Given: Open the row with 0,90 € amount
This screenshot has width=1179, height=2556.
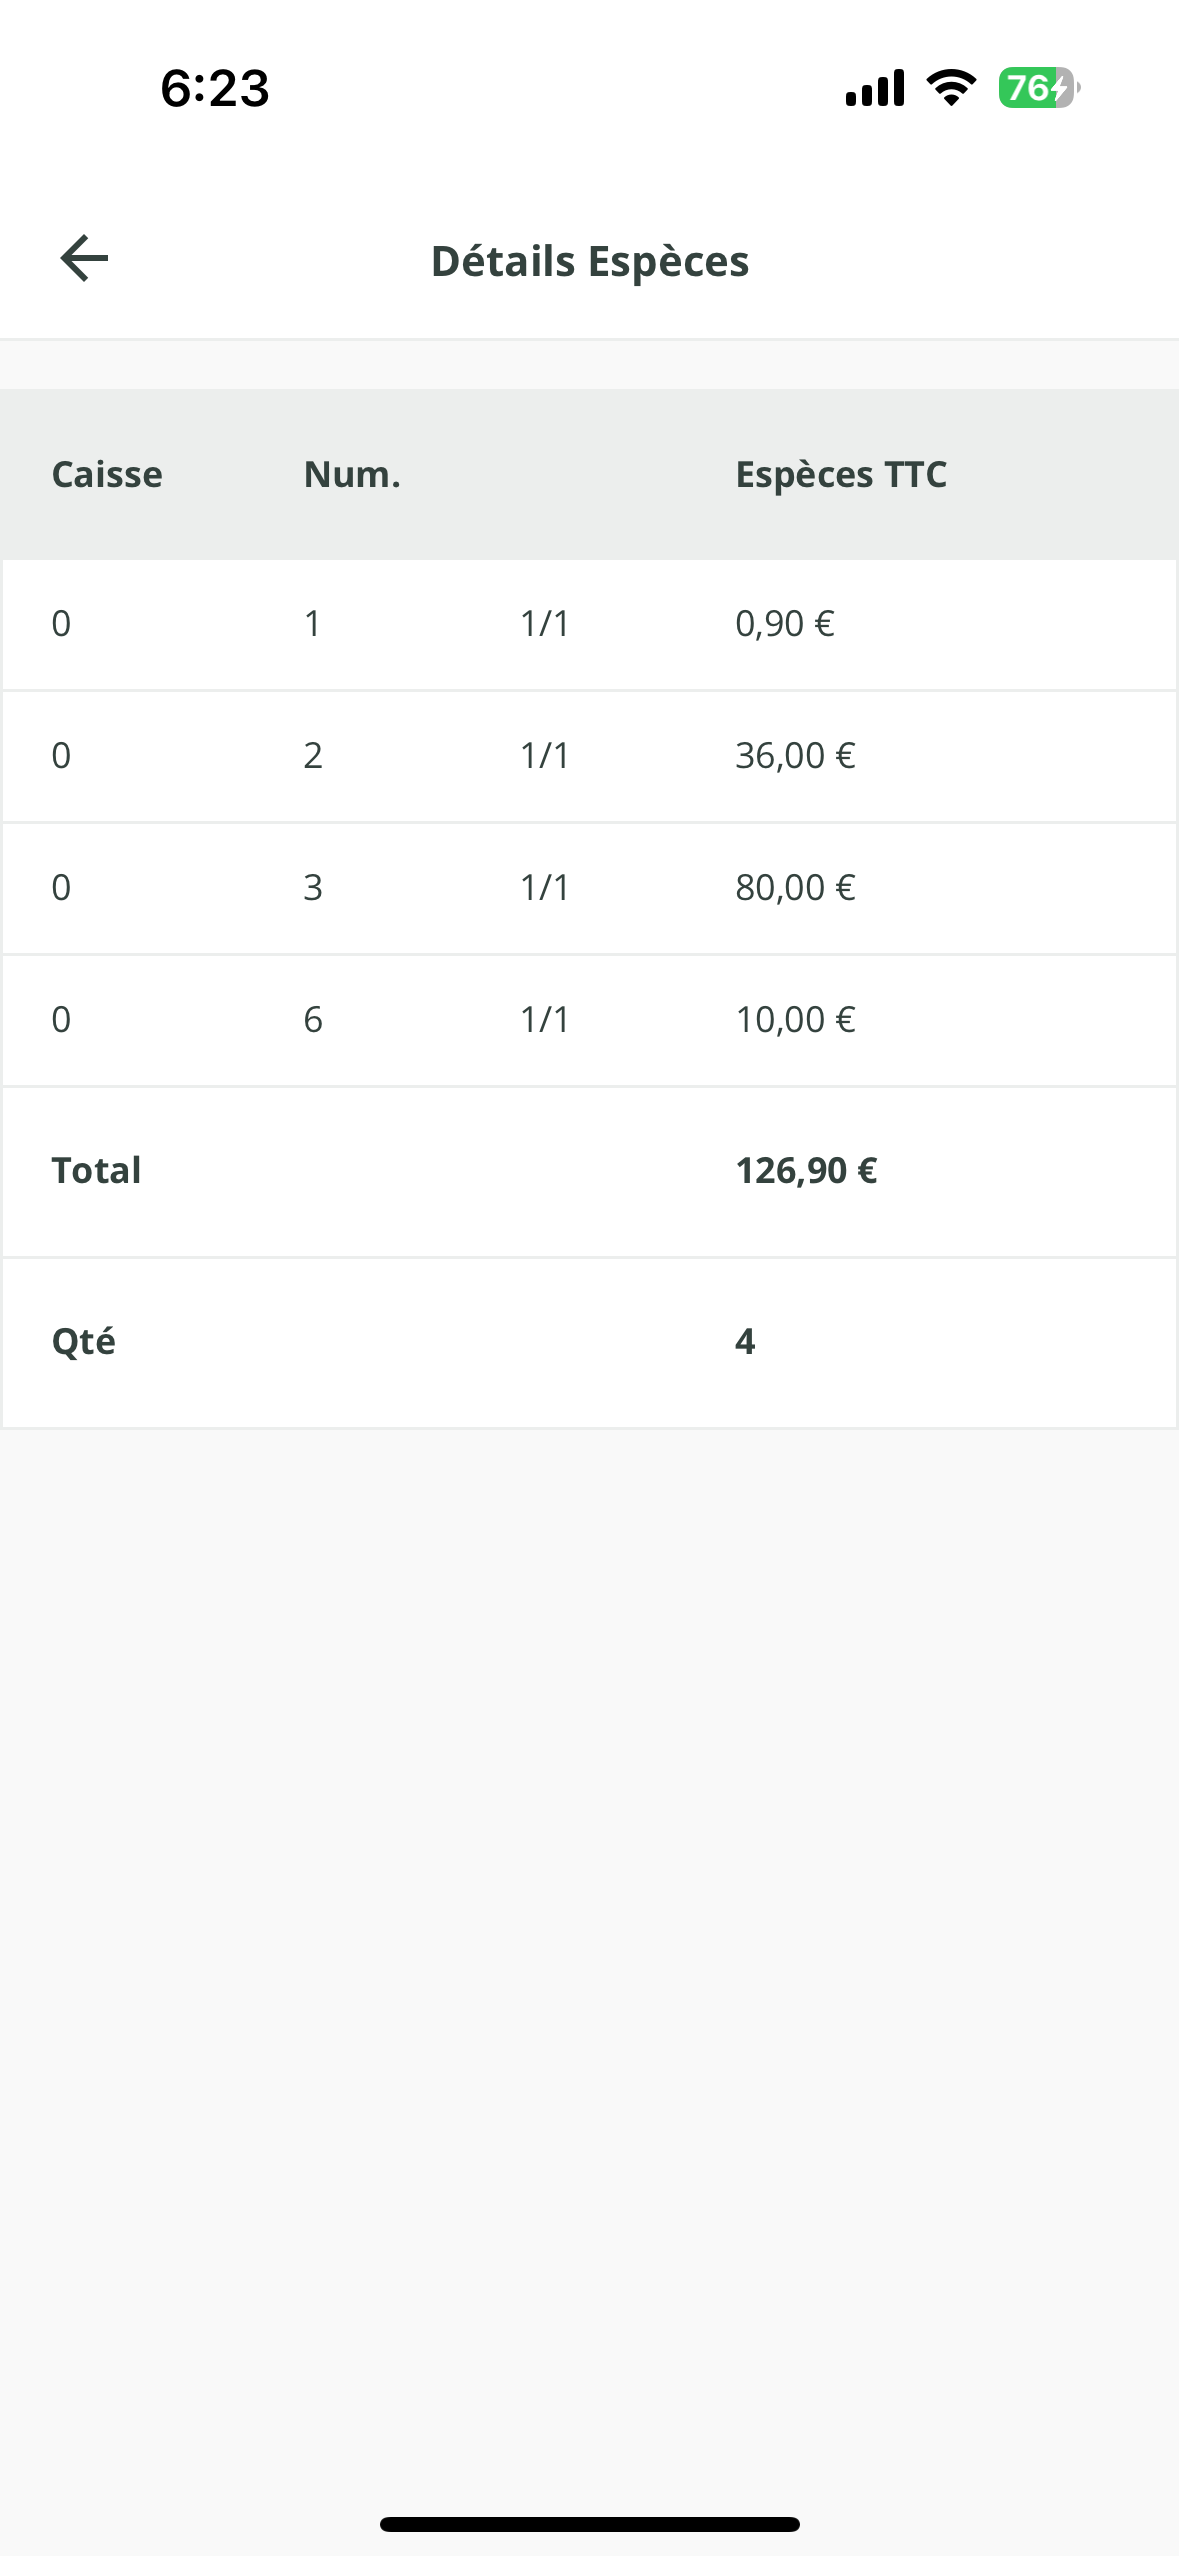Looking at the screenshot, I should [x=589, y=624].
